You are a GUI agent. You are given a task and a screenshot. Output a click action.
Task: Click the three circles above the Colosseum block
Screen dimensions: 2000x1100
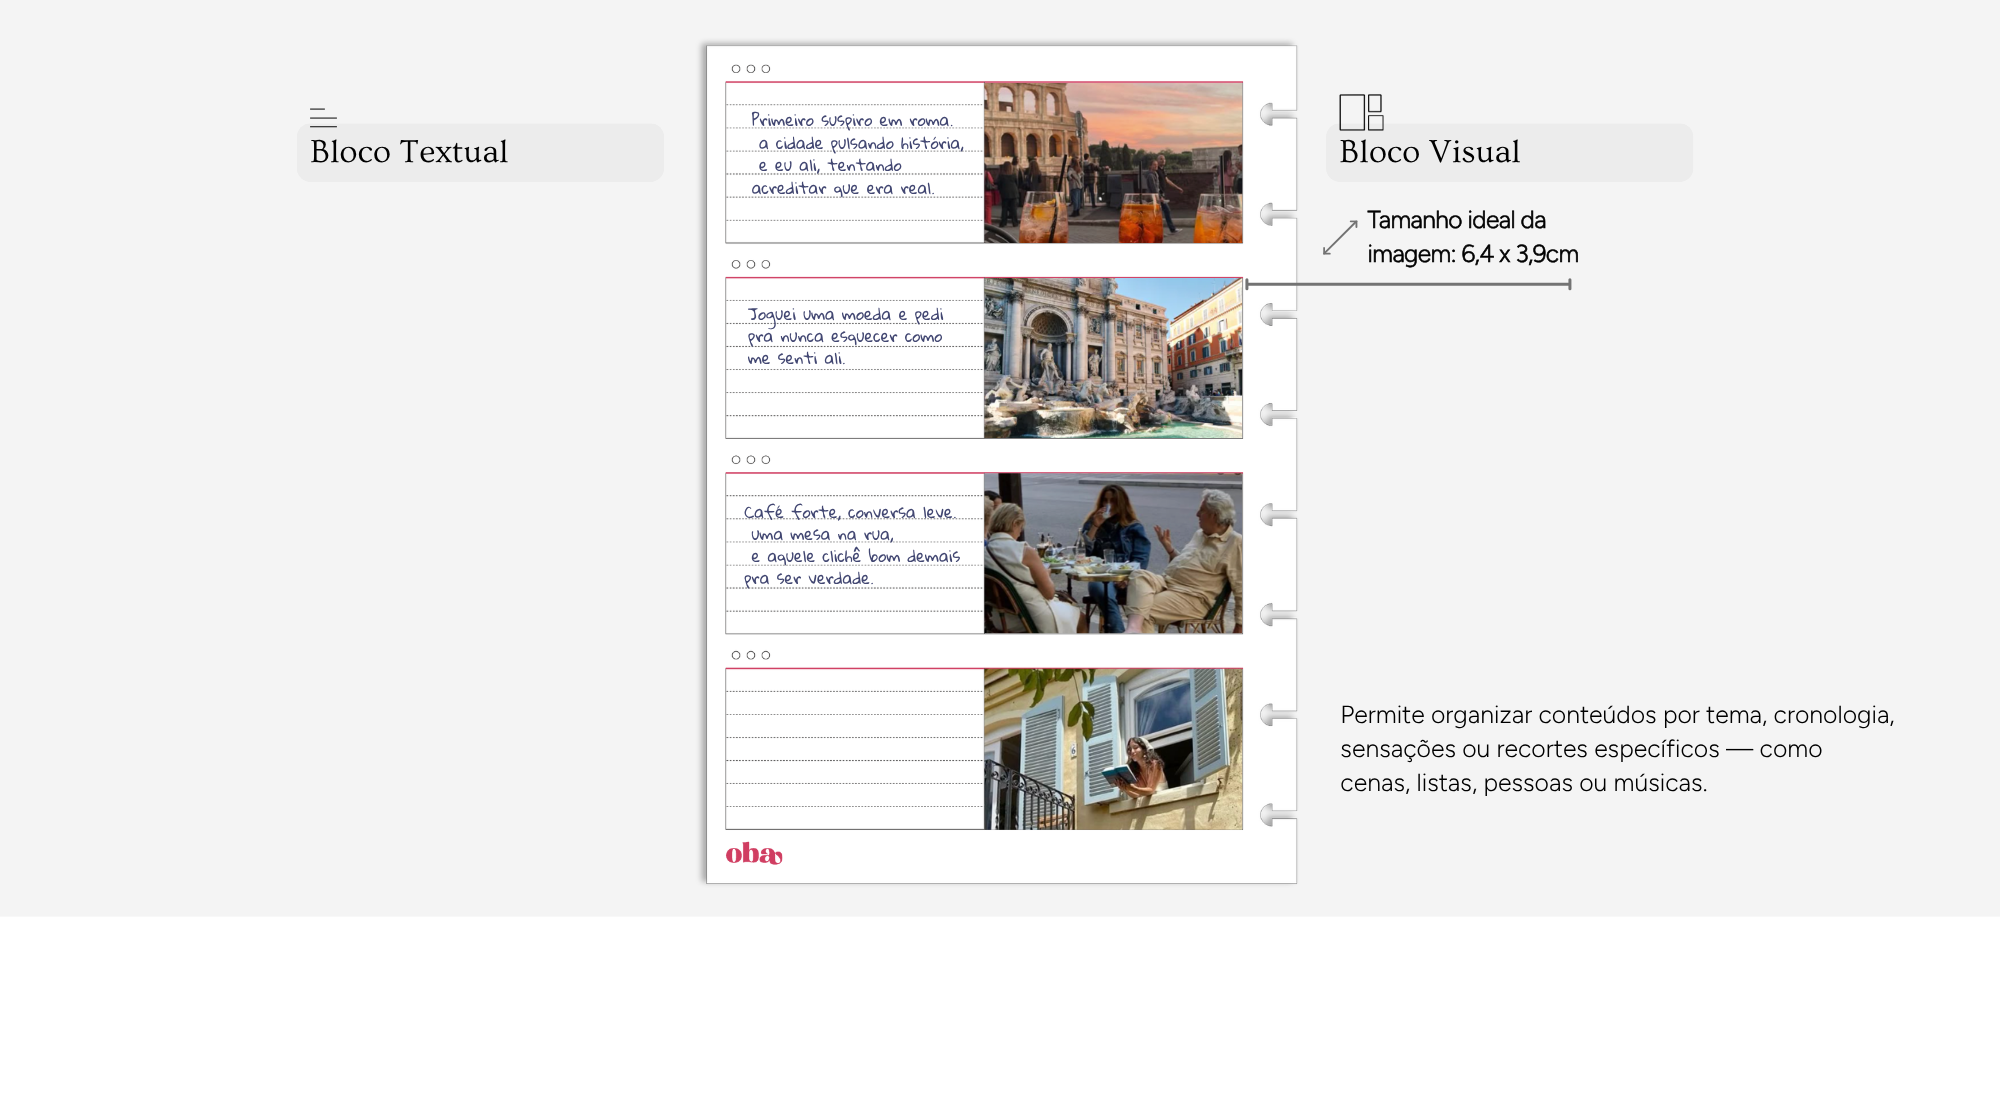751,69
